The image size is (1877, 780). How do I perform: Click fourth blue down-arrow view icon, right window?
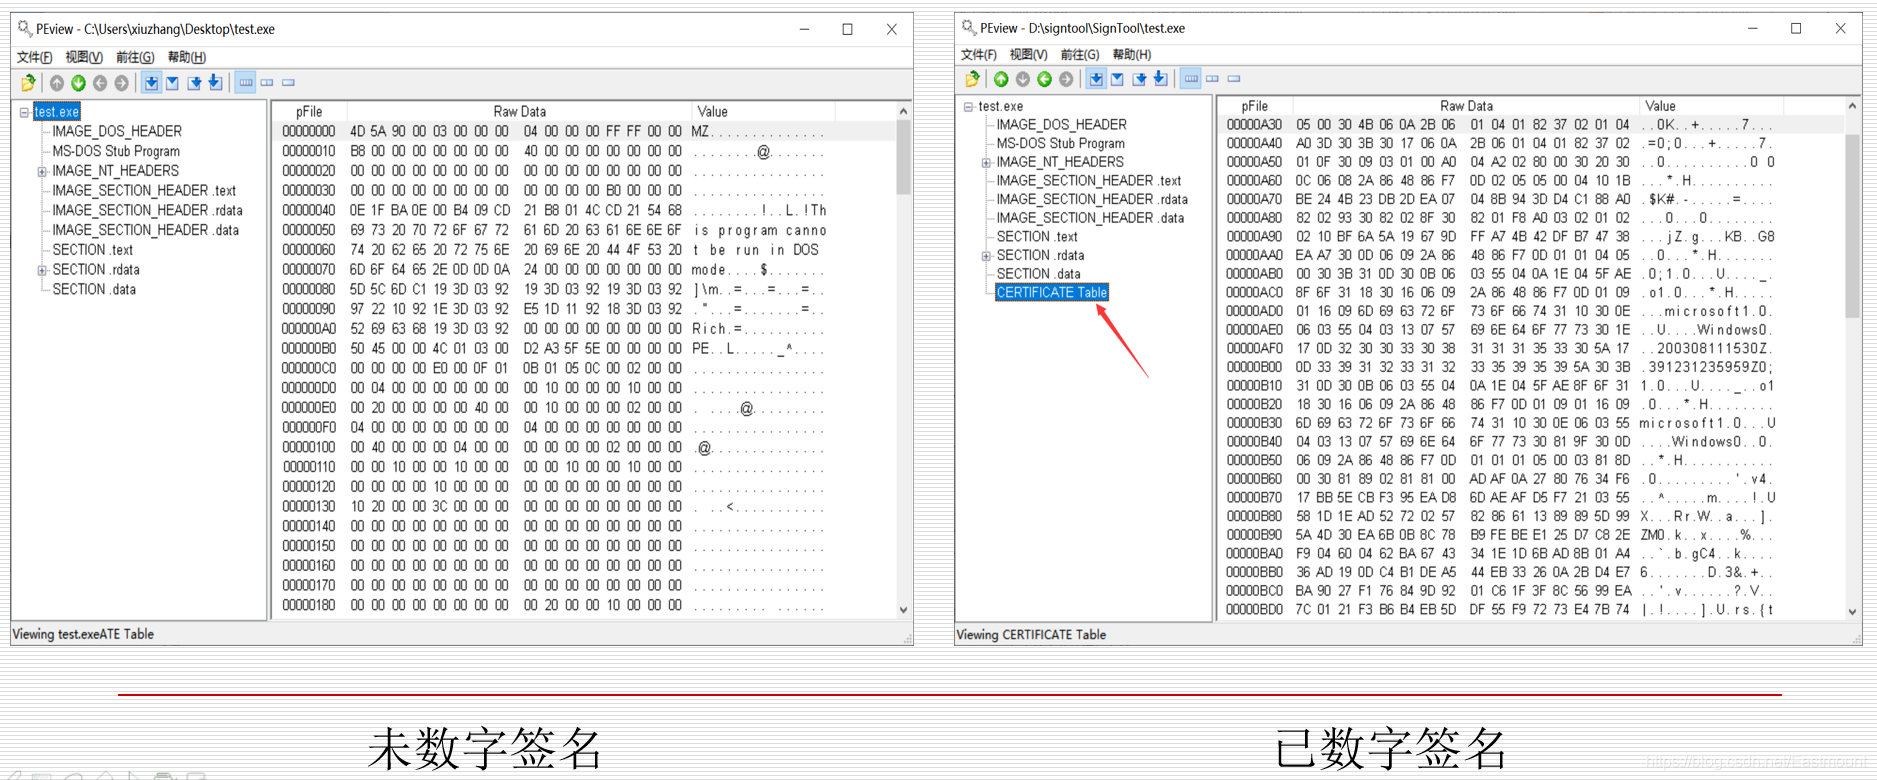(x=1161, y=79)
